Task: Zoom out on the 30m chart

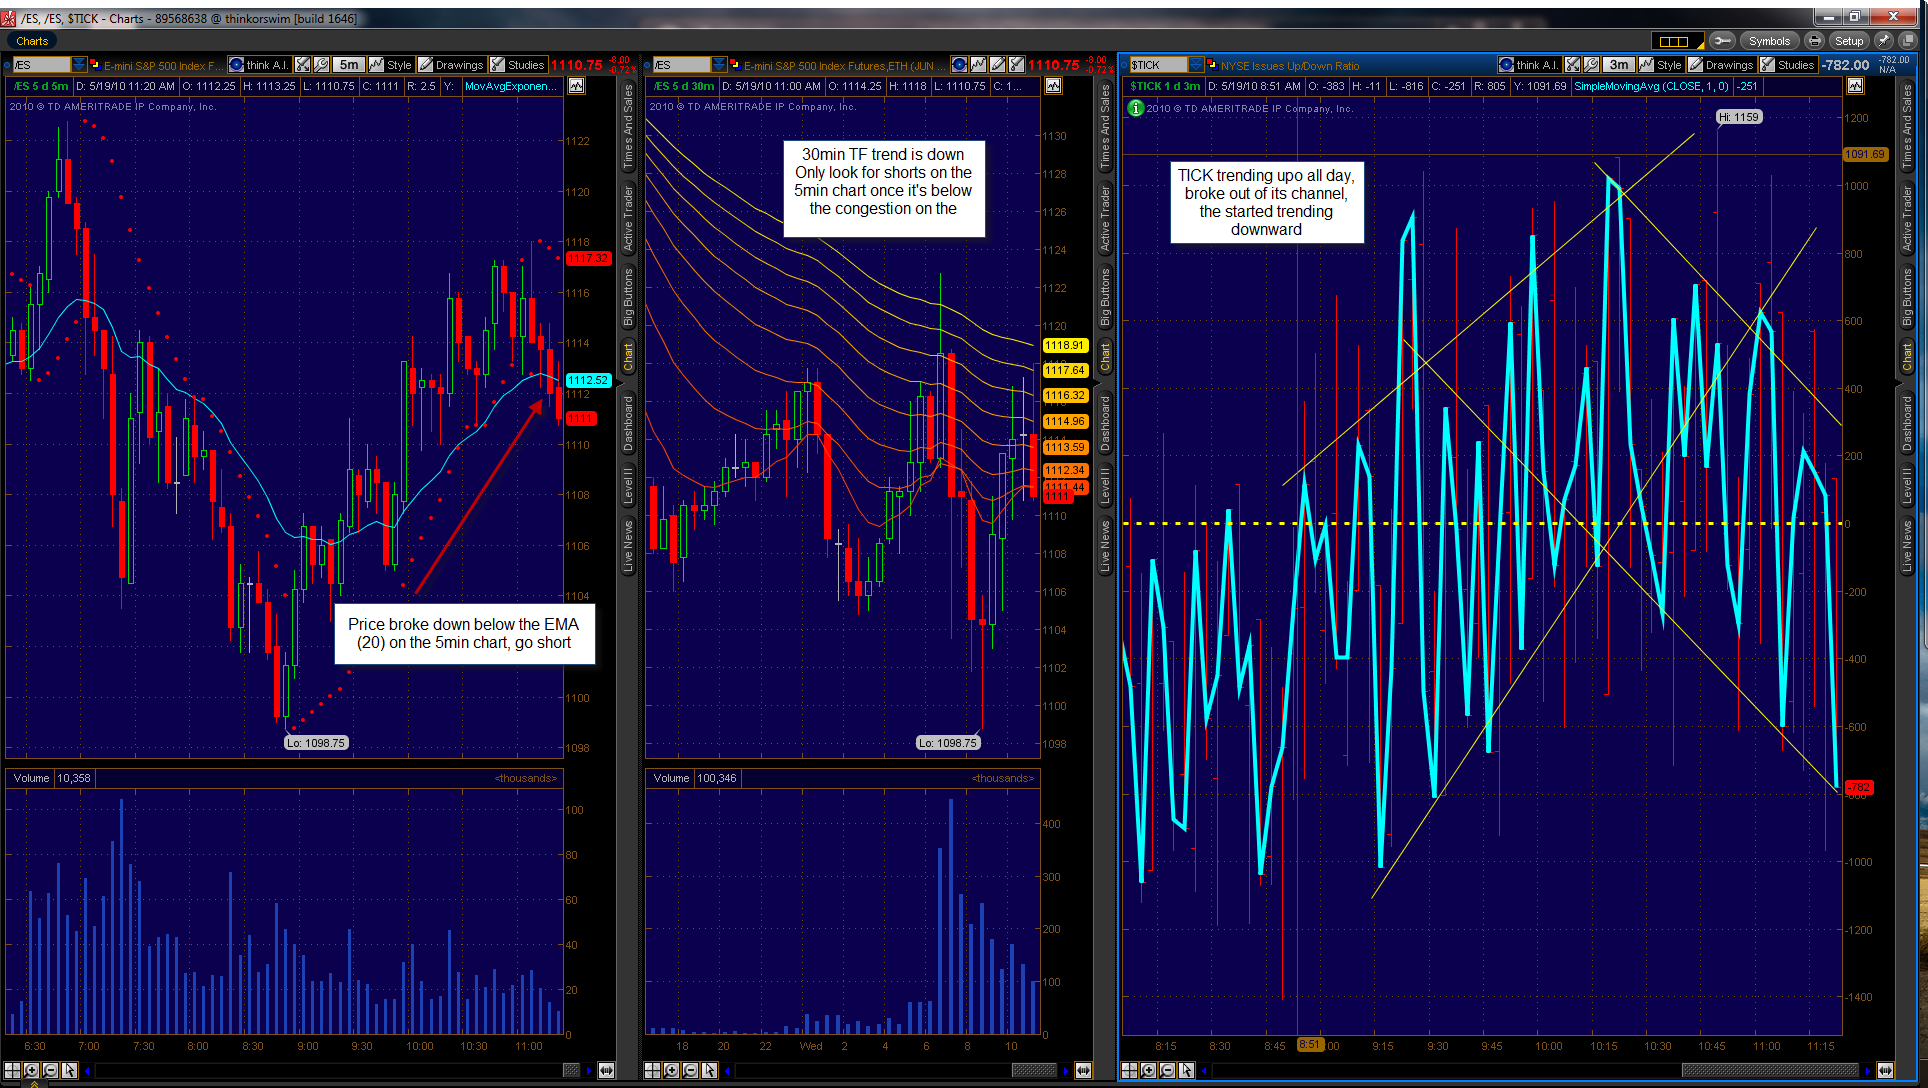Action: (x=690, y=1070)
